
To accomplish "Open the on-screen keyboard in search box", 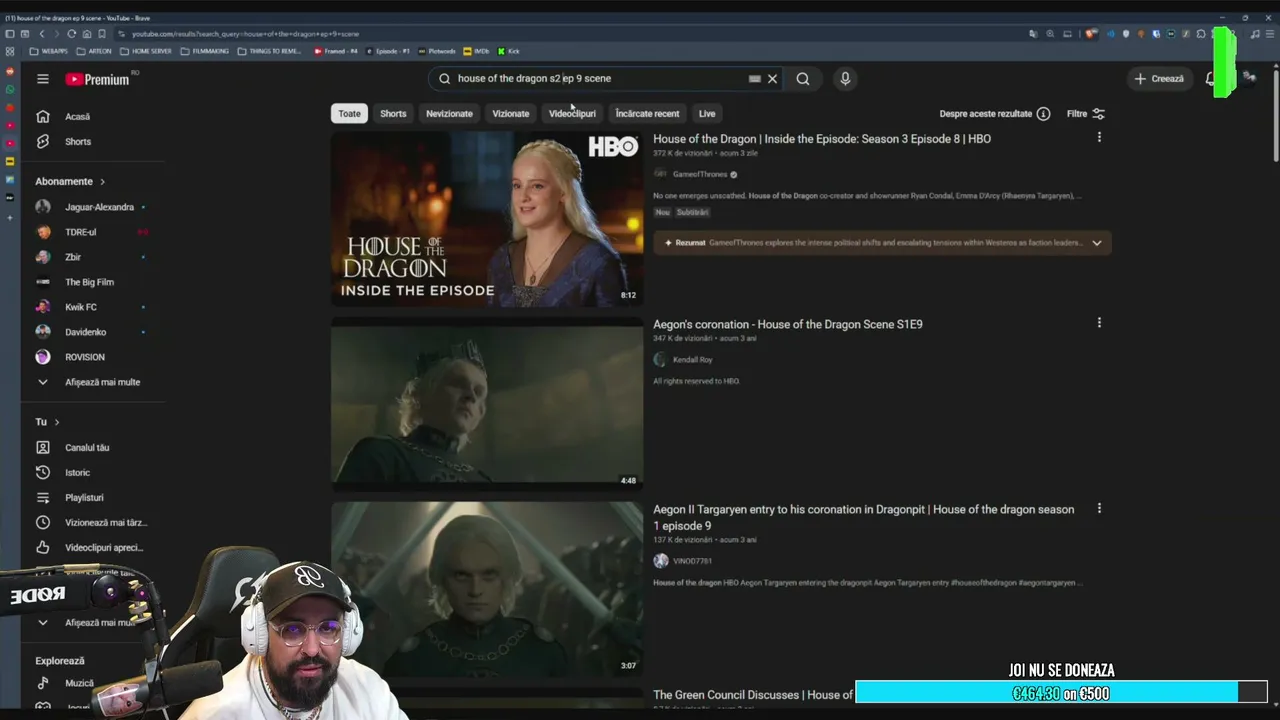I will (x=755, y=79).
